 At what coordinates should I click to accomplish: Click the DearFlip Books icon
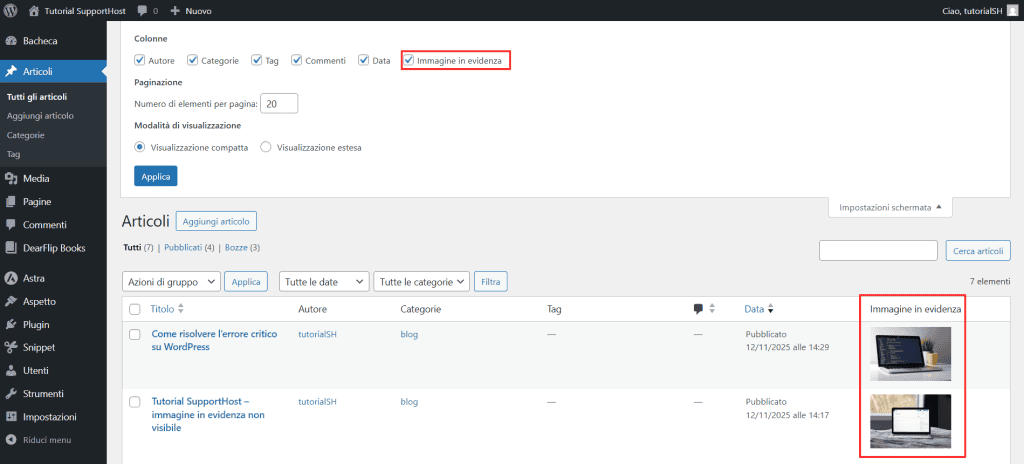tap(10, 248)
